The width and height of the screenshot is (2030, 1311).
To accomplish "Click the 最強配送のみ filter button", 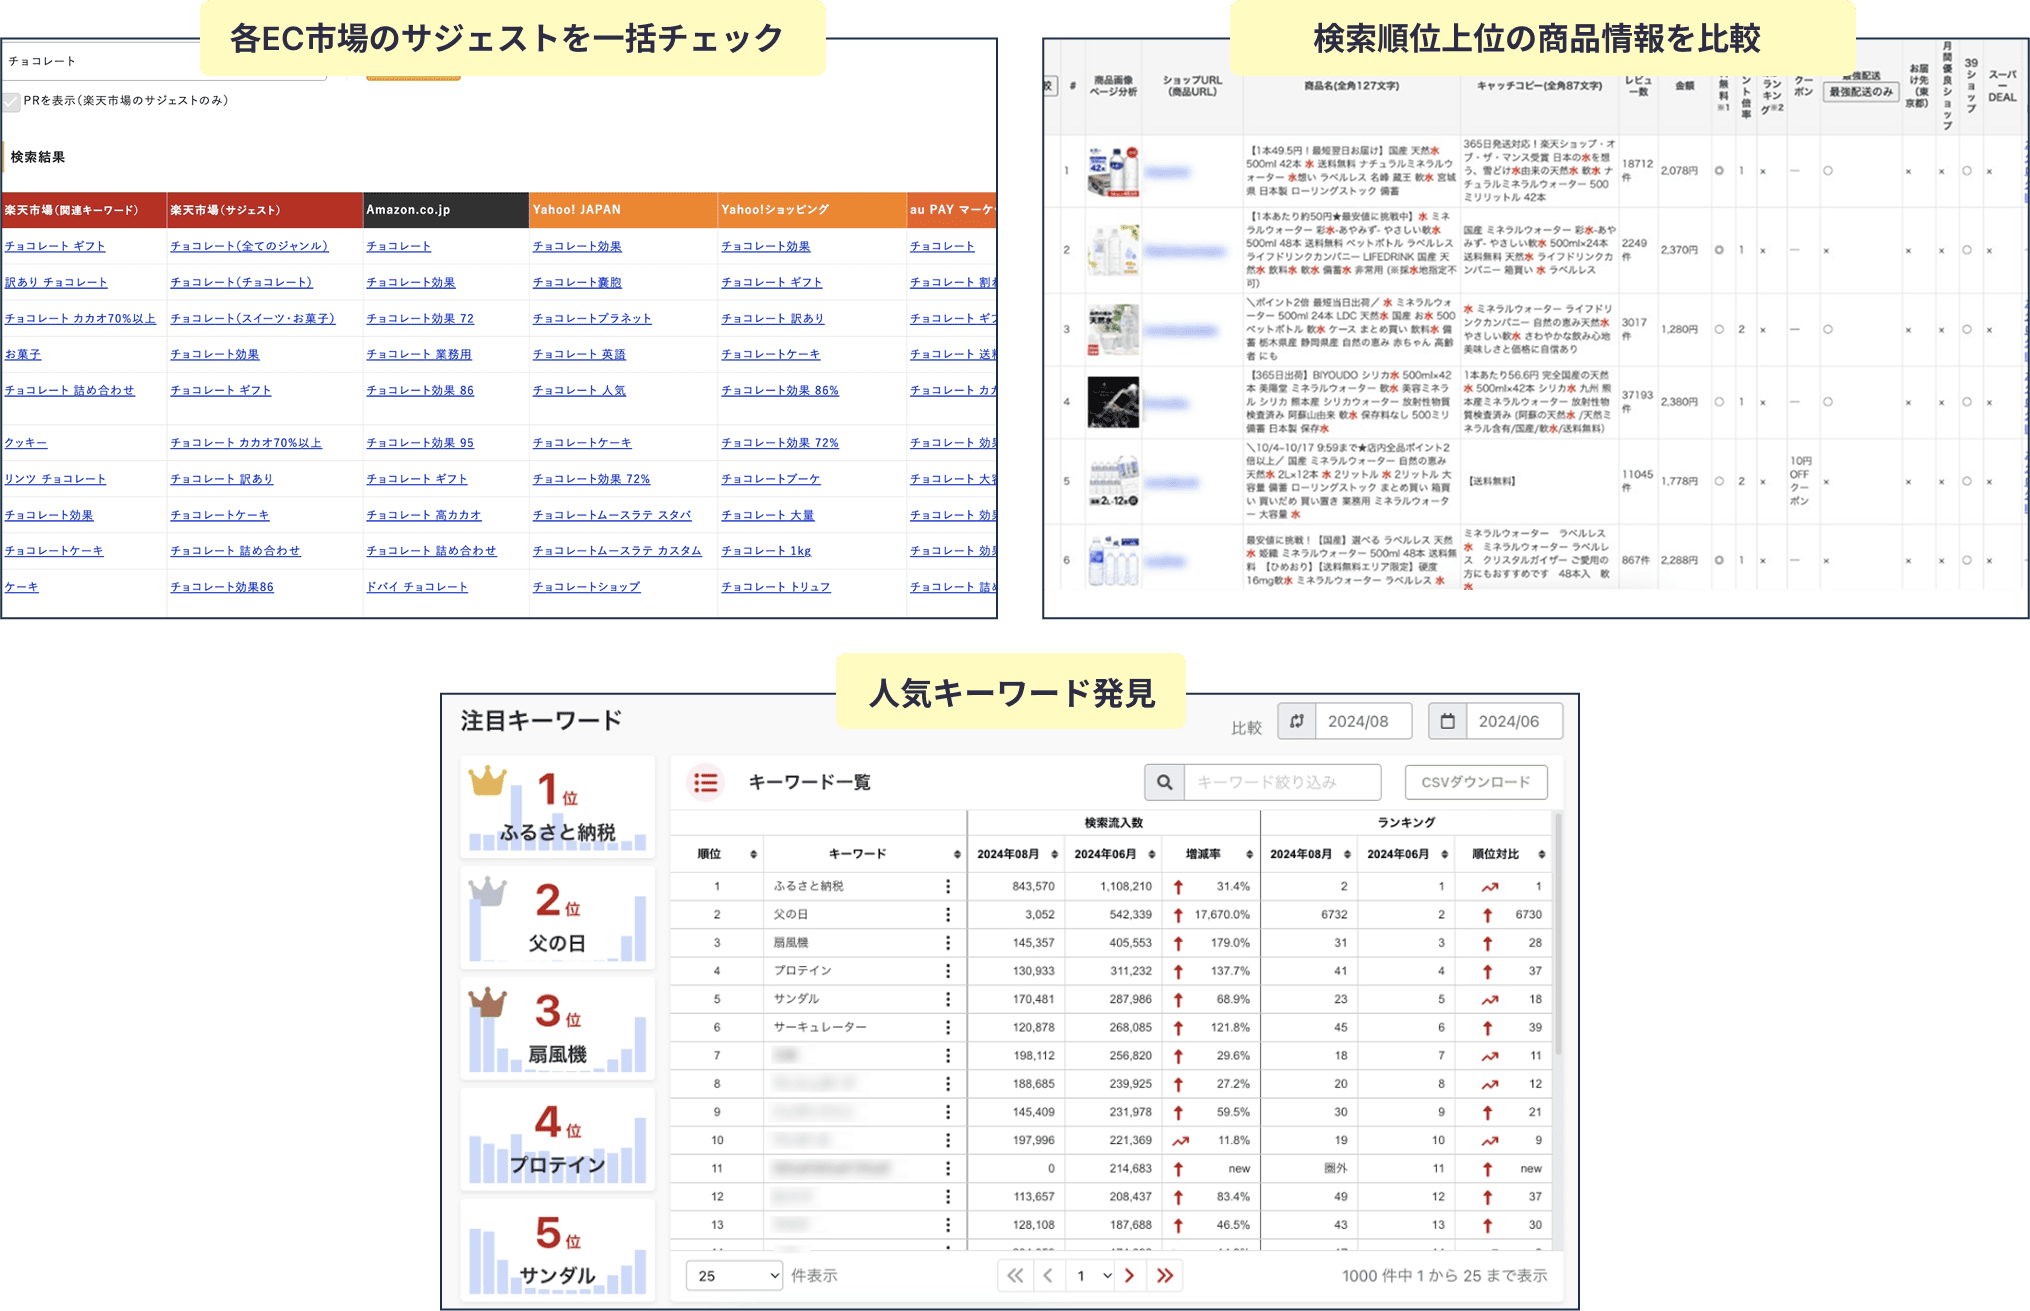I will click(1860, 92).
